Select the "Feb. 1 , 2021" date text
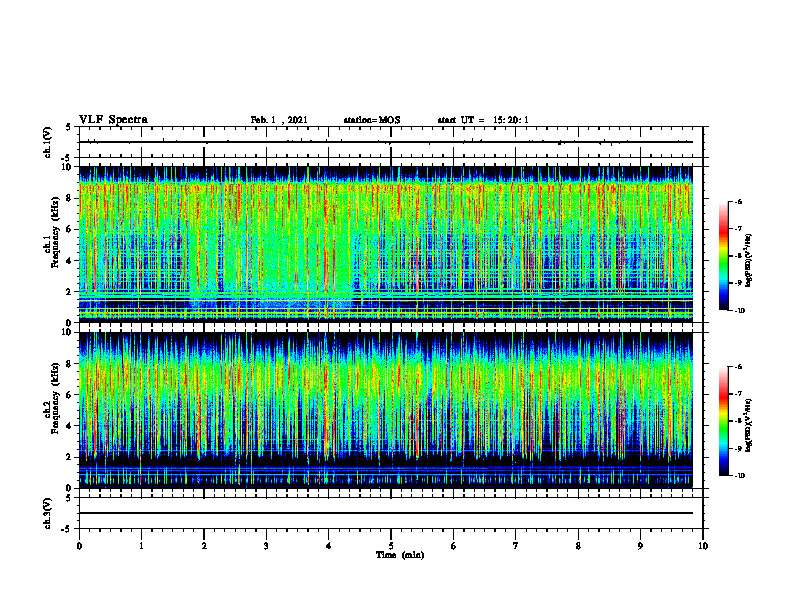Viewport: 792px width, 612px height. 279,120
